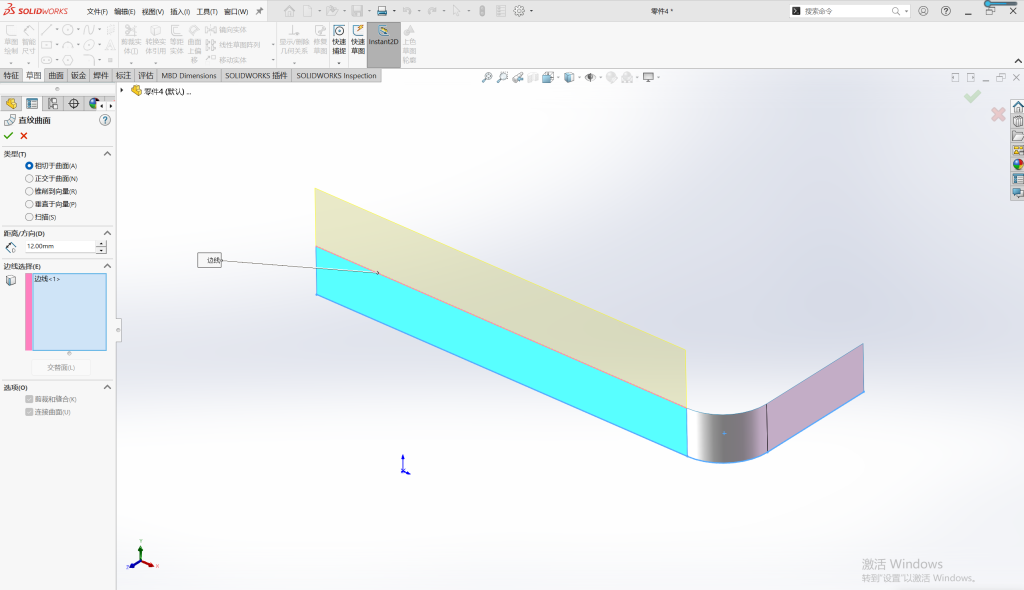Click the Zoom to Fit magnifier icon
The width and height of the screenshot is (1024, 590).
487,78
